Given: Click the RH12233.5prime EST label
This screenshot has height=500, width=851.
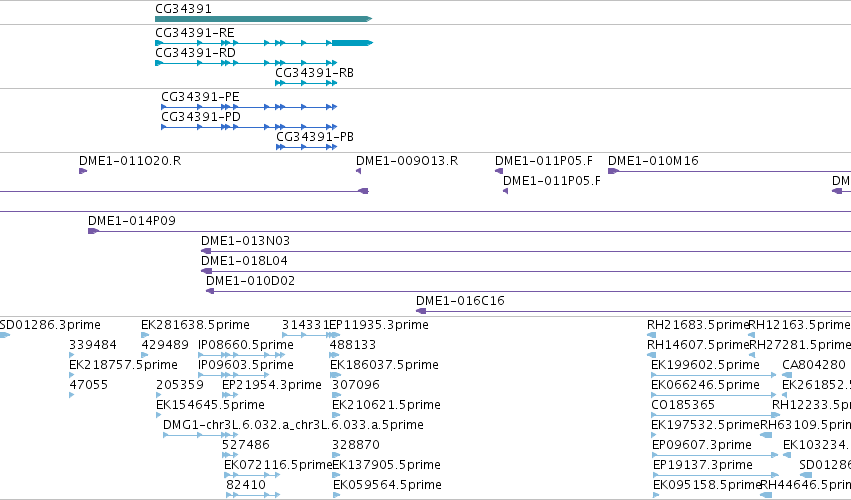Looking at the screenshot, I should (811, 406).
